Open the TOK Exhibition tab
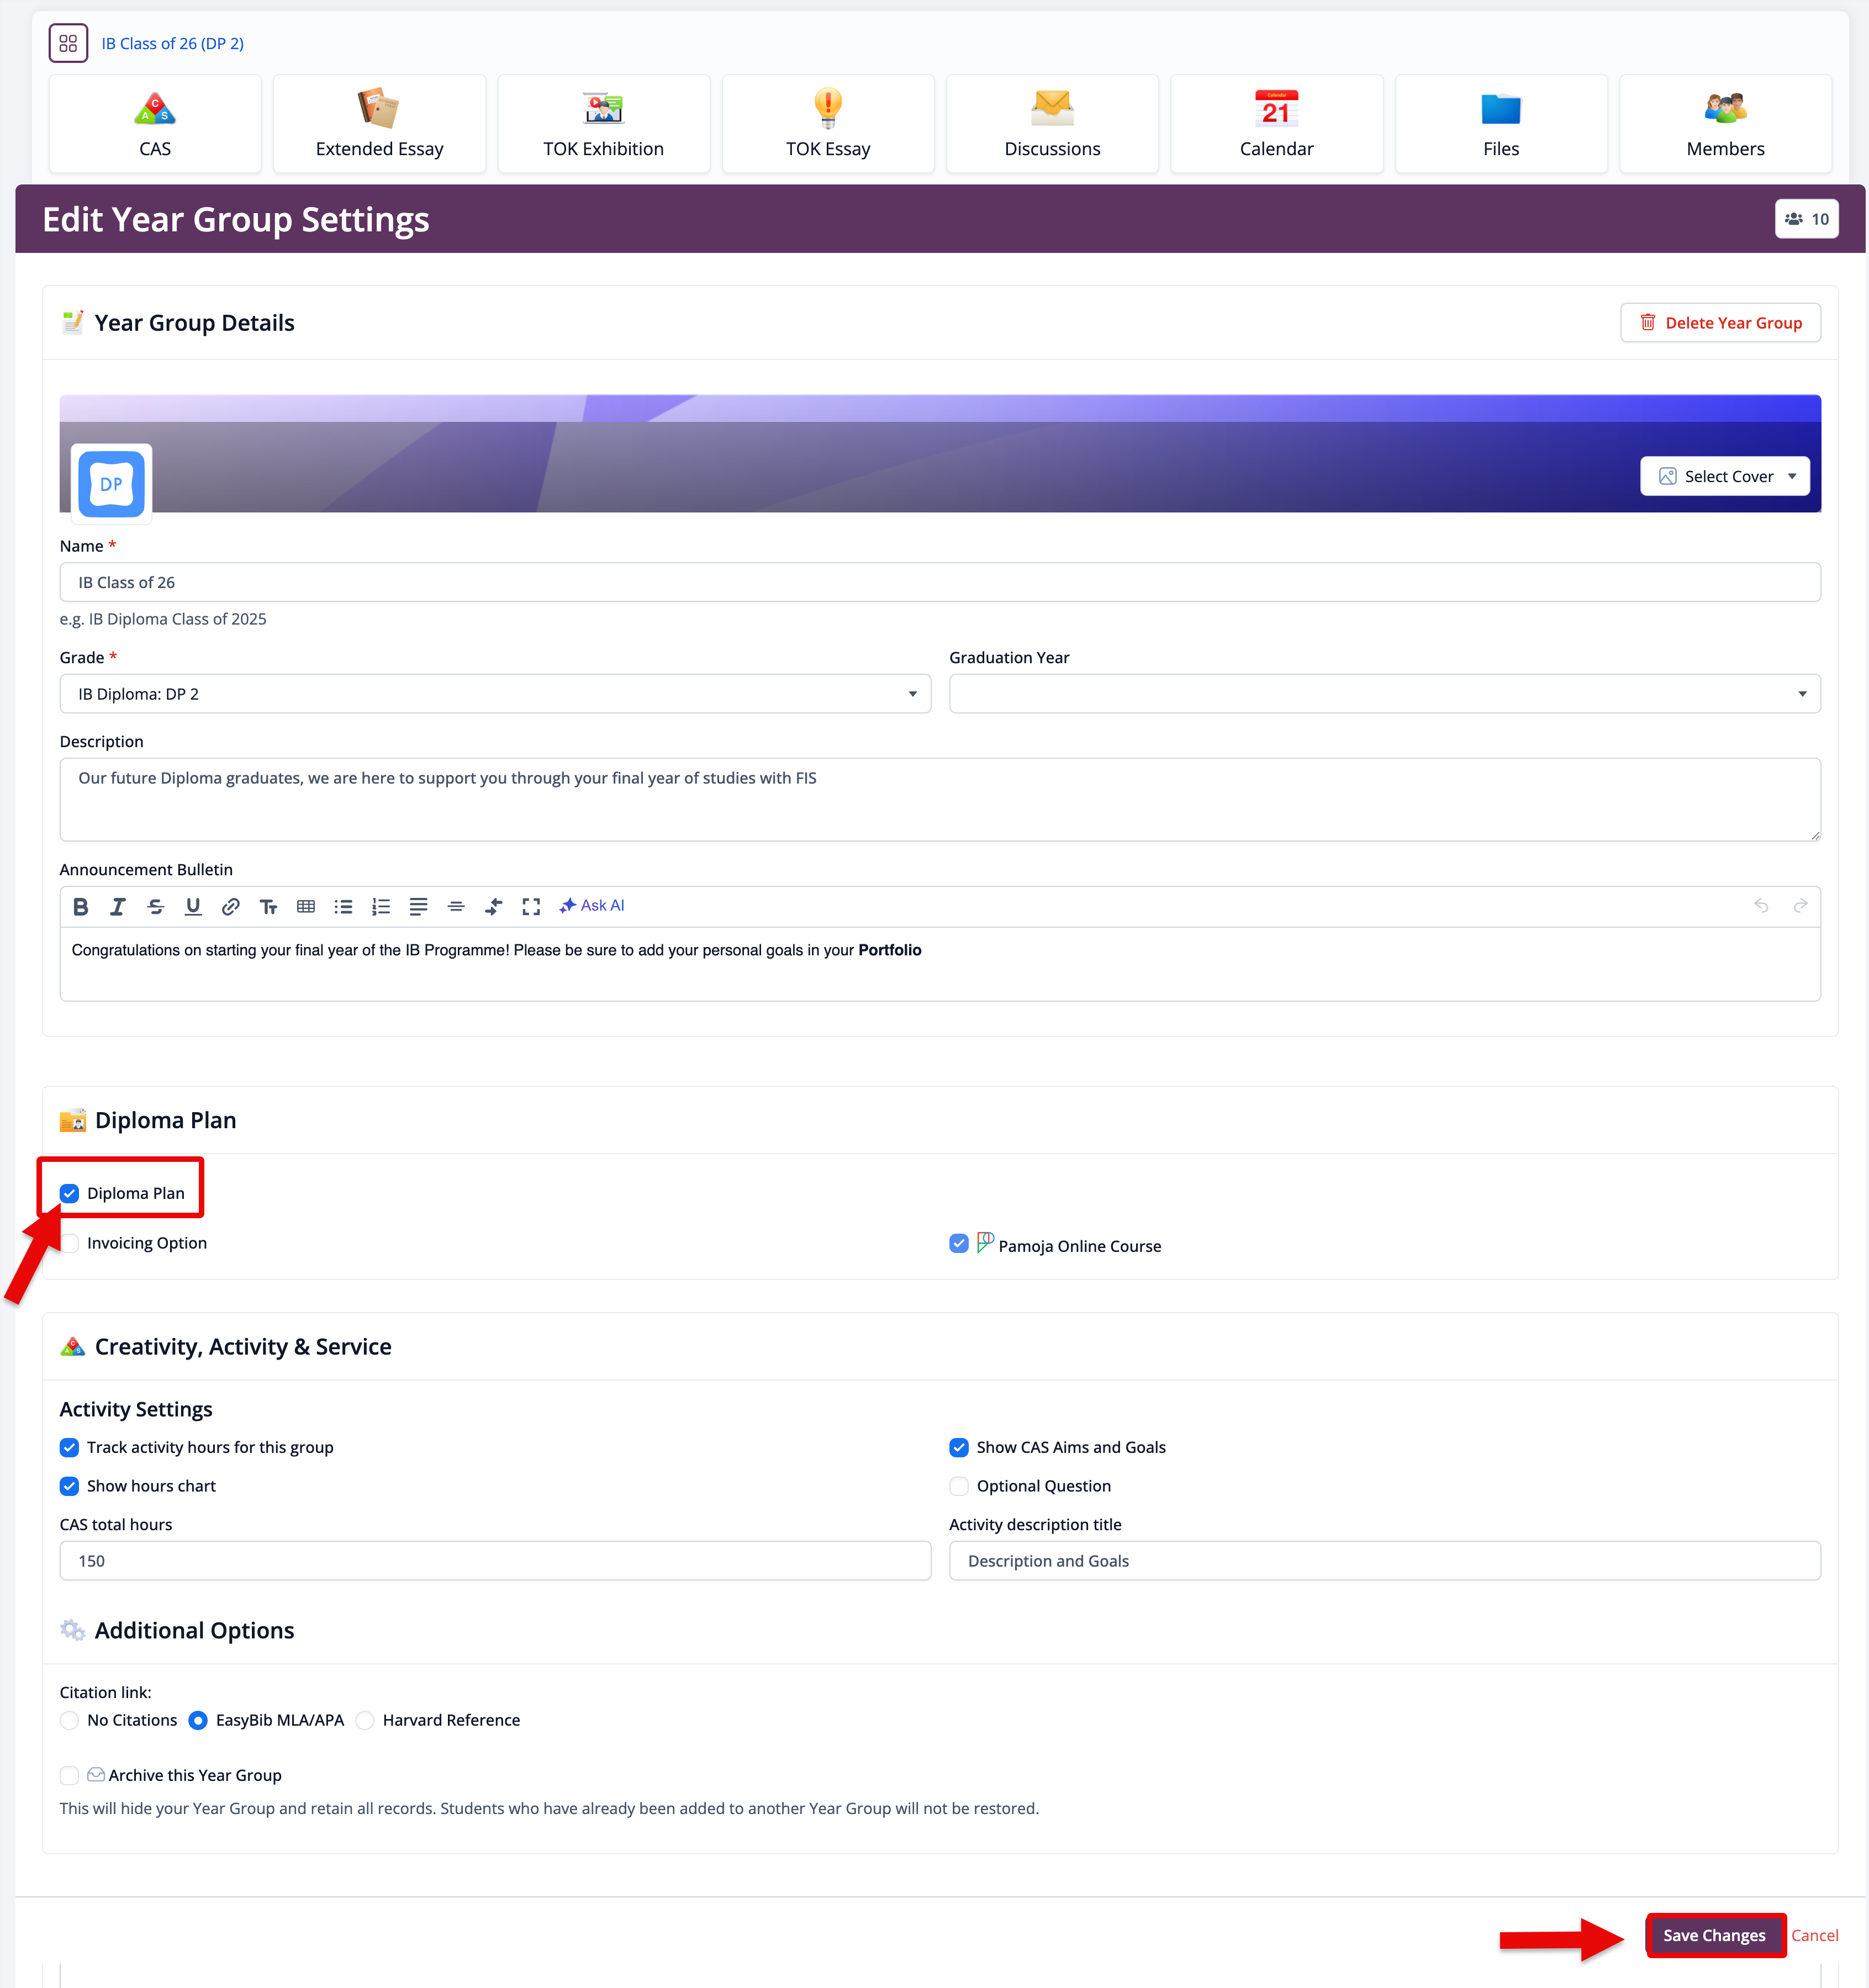This screenshot has height=1988, width=1869. (603, 124)
